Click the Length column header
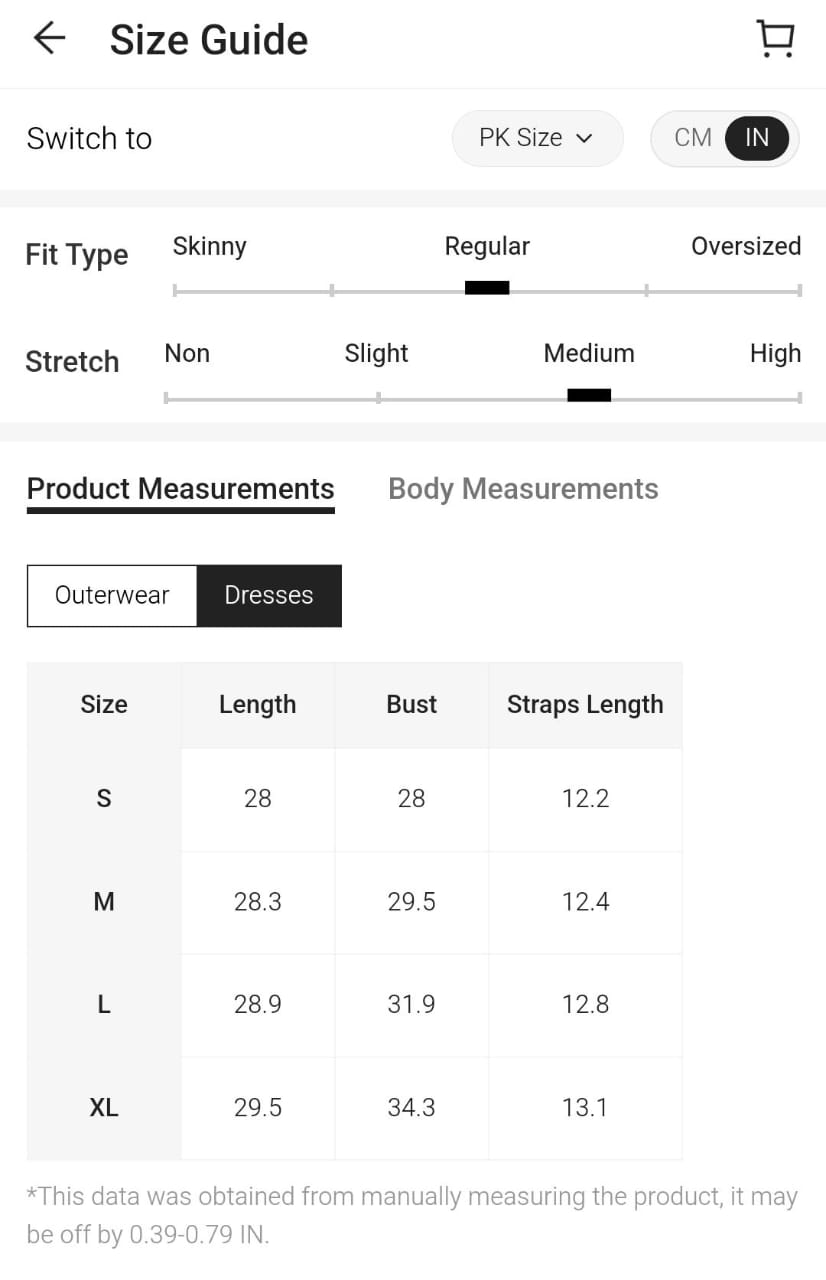This screenshot has width=826, height=1280. (x=257, y=705)
